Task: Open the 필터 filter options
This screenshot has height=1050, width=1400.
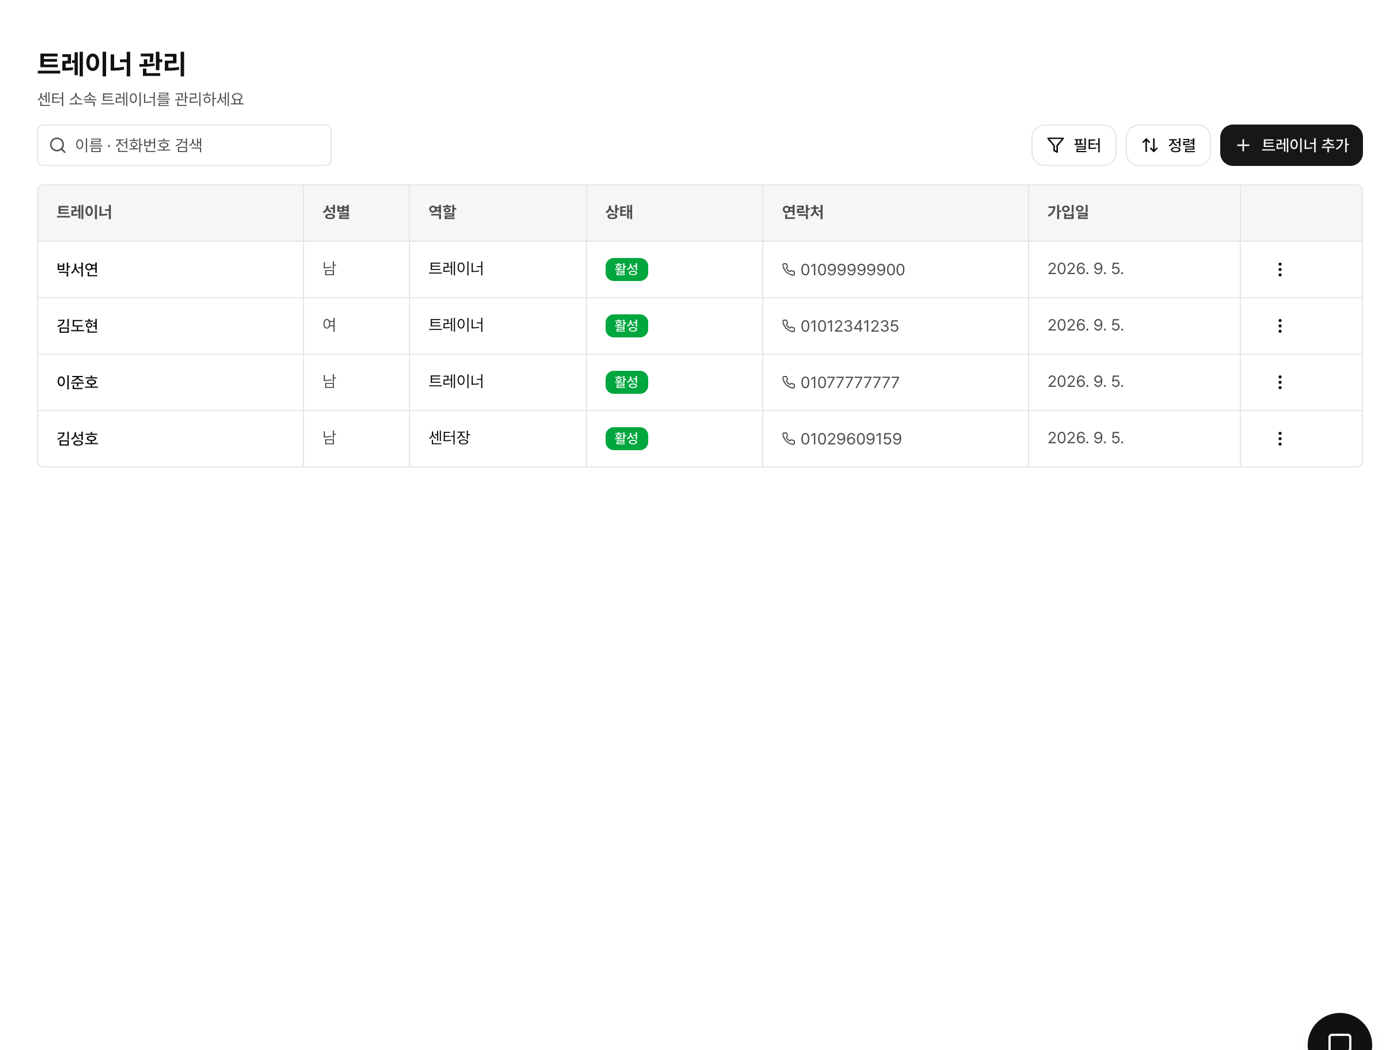Action: 1073,145
